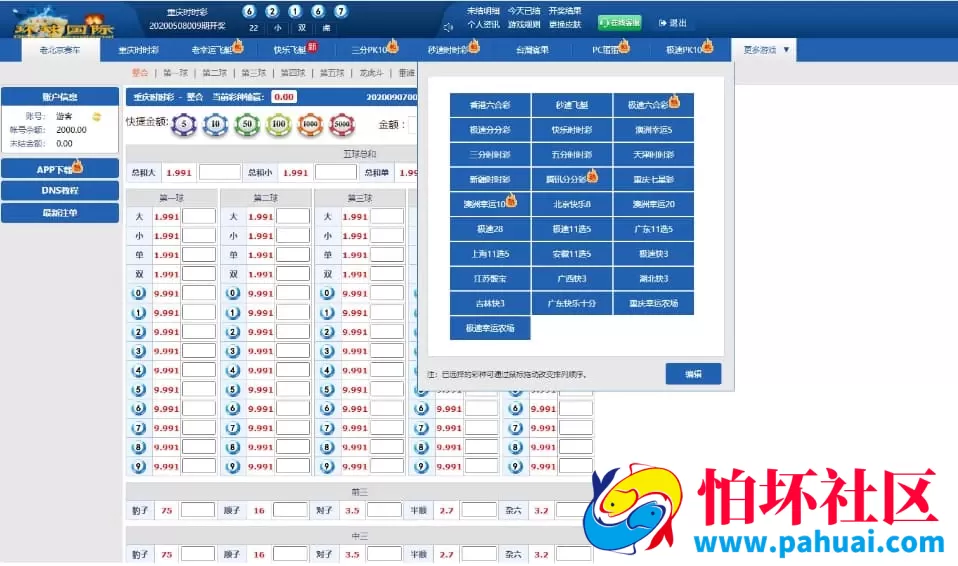Open the 老北京赛车 tab
This screenshot has width=958, height=566.
point(60,50)
